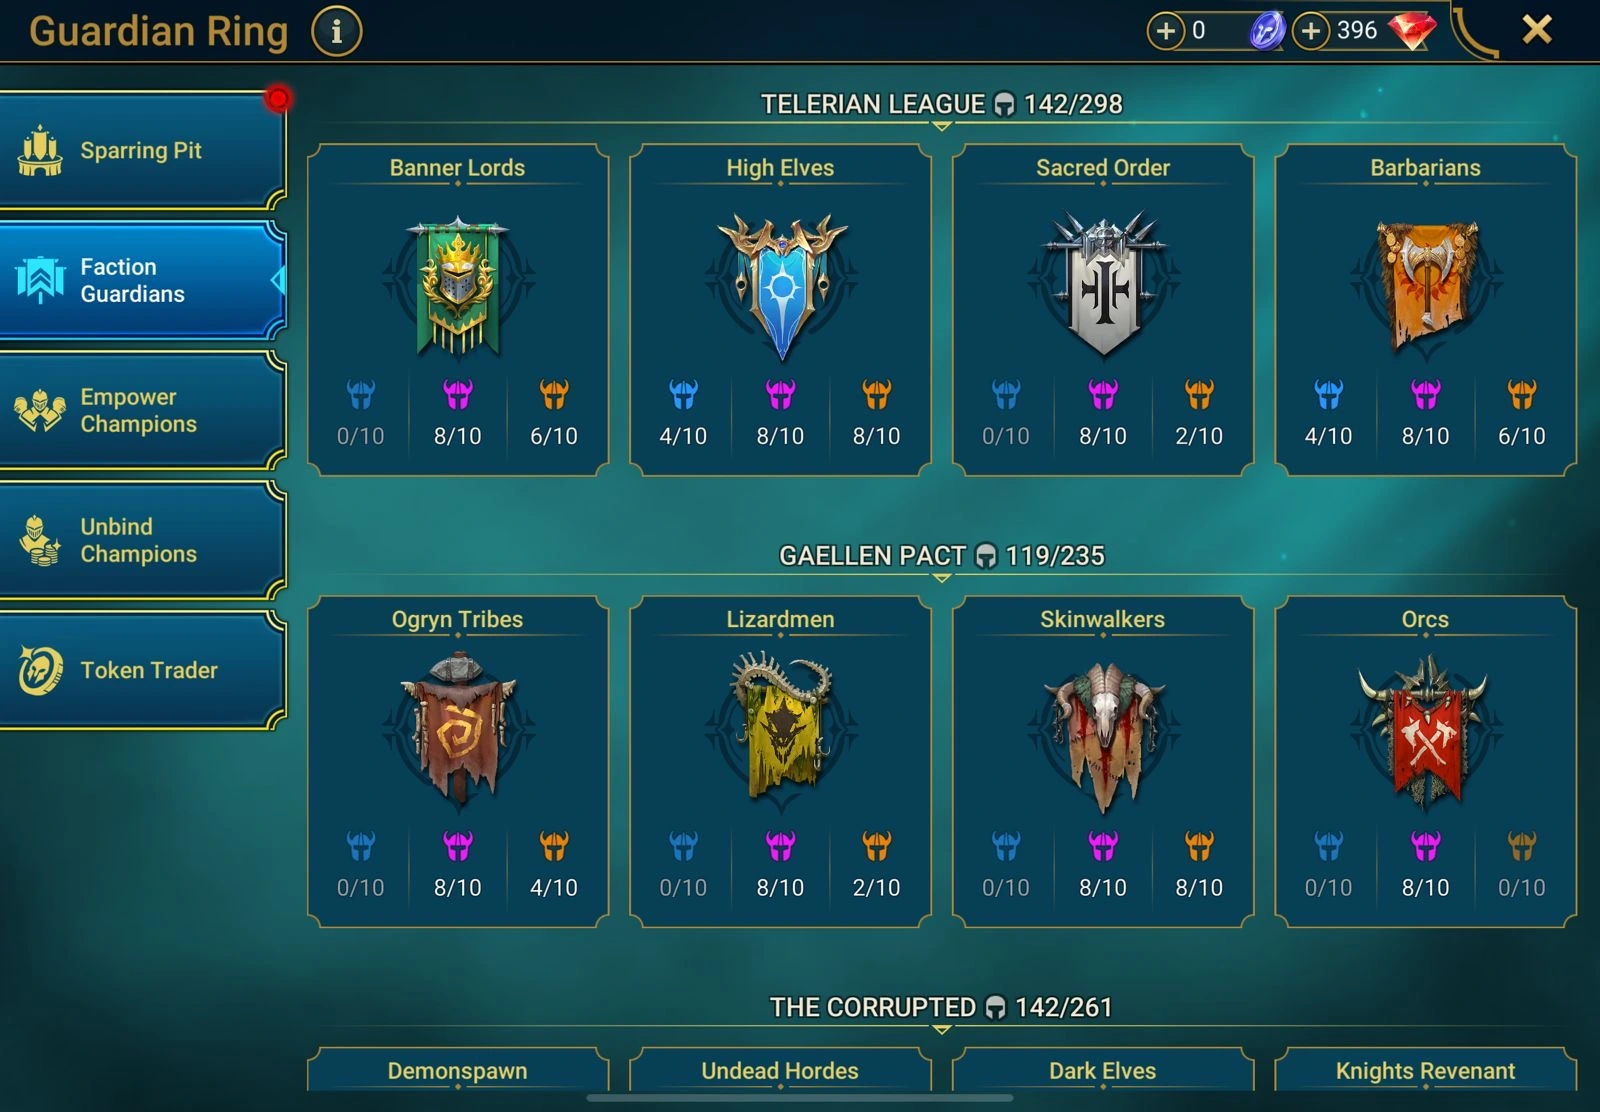1600x1112 pixels.
Task: Collapse The Corrupted section
Action: point(941,1030)
